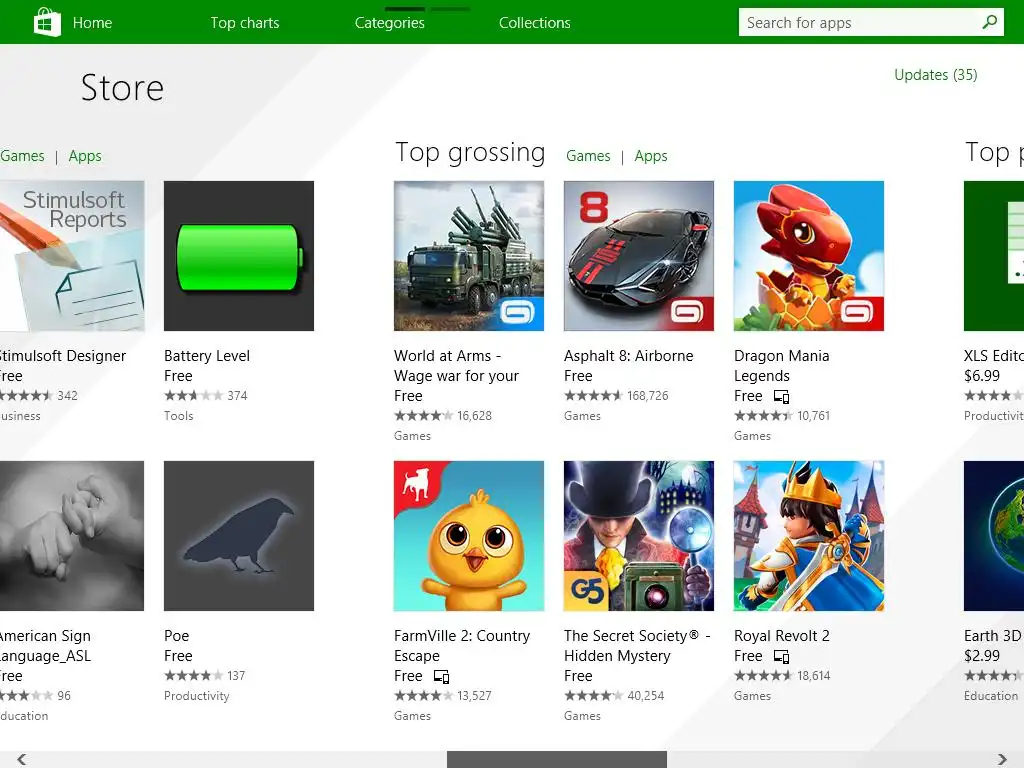Click the horizontal scrollbar thumb
The height and width of the screenshot is (768, 1024).
click(557, 760)
